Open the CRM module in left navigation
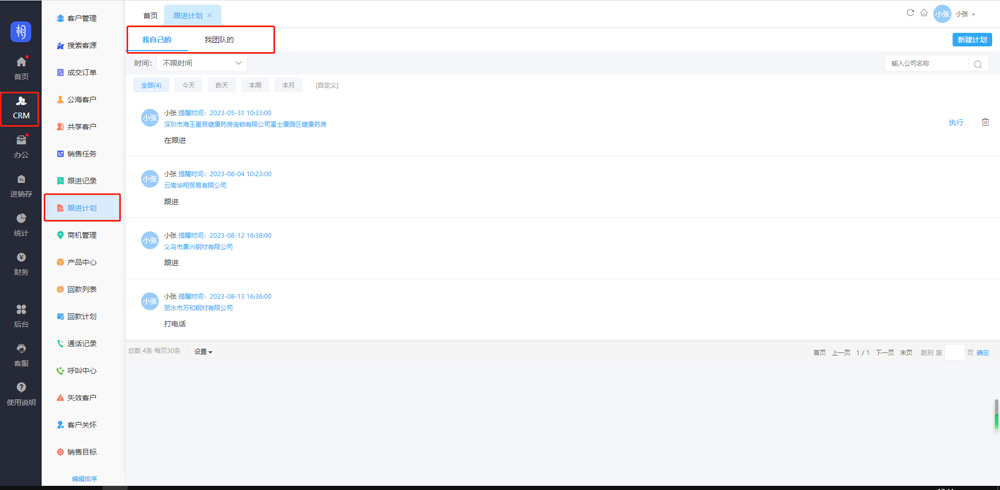The width and height of the screenshot is (1000, 490). 21,108
